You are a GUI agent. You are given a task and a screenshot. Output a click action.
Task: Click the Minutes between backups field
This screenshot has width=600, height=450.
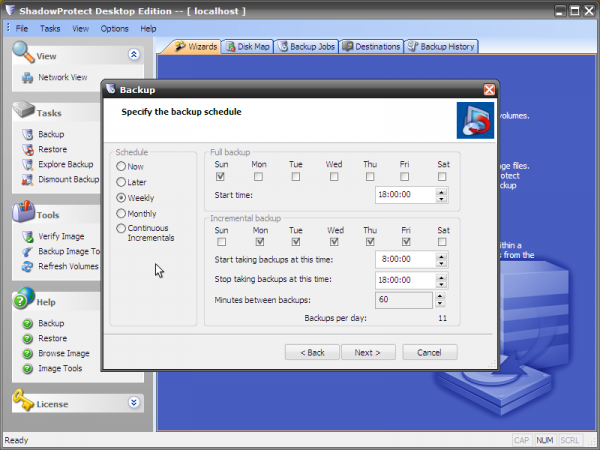pyautogui.click(x=404, y=300)
